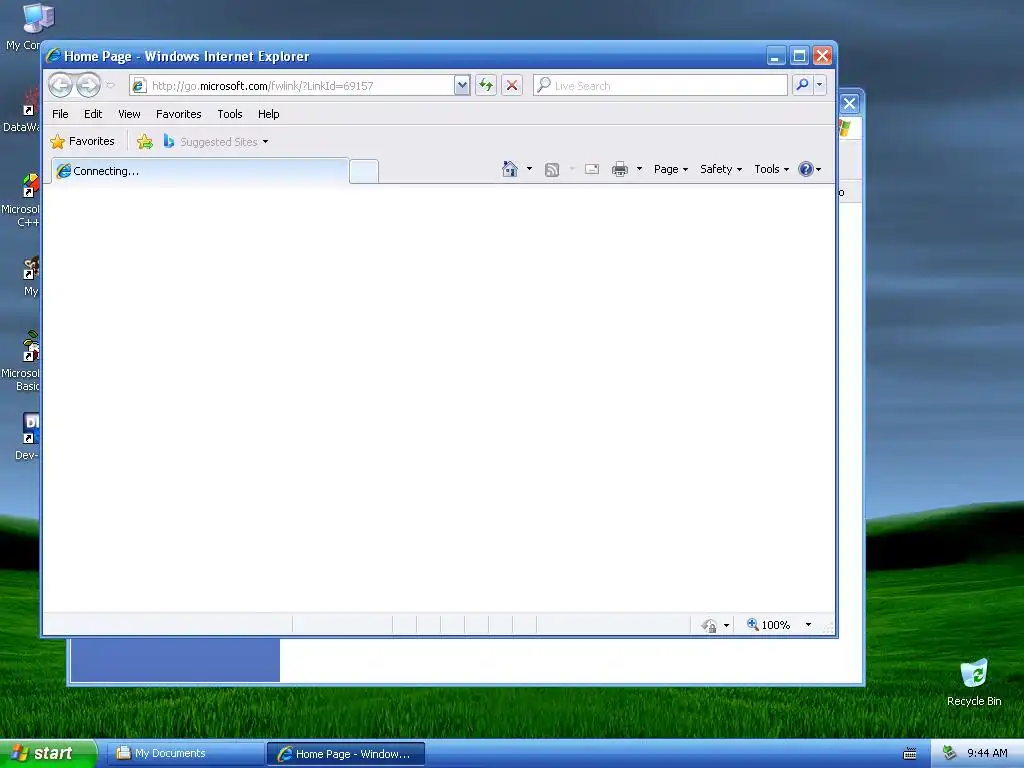
Task: Open the Page dropdown menu
Action: [671, 169]
